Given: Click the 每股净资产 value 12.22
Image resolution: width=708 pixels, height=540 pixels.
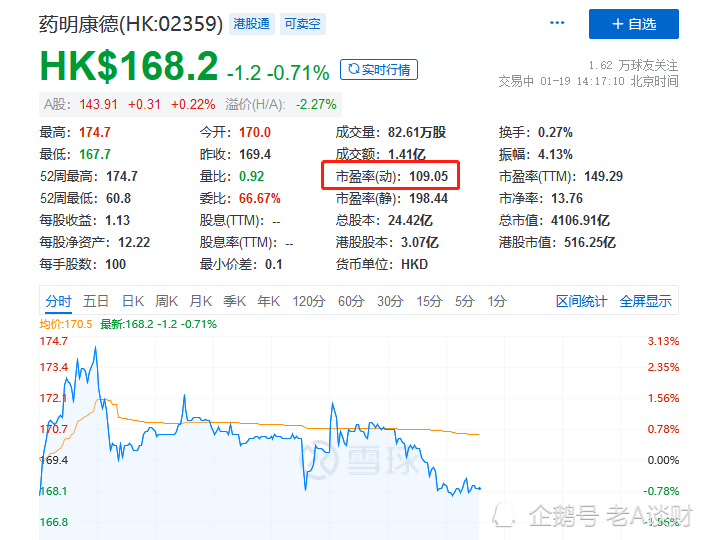Looking at the screenshot, I should pos(134,242).
